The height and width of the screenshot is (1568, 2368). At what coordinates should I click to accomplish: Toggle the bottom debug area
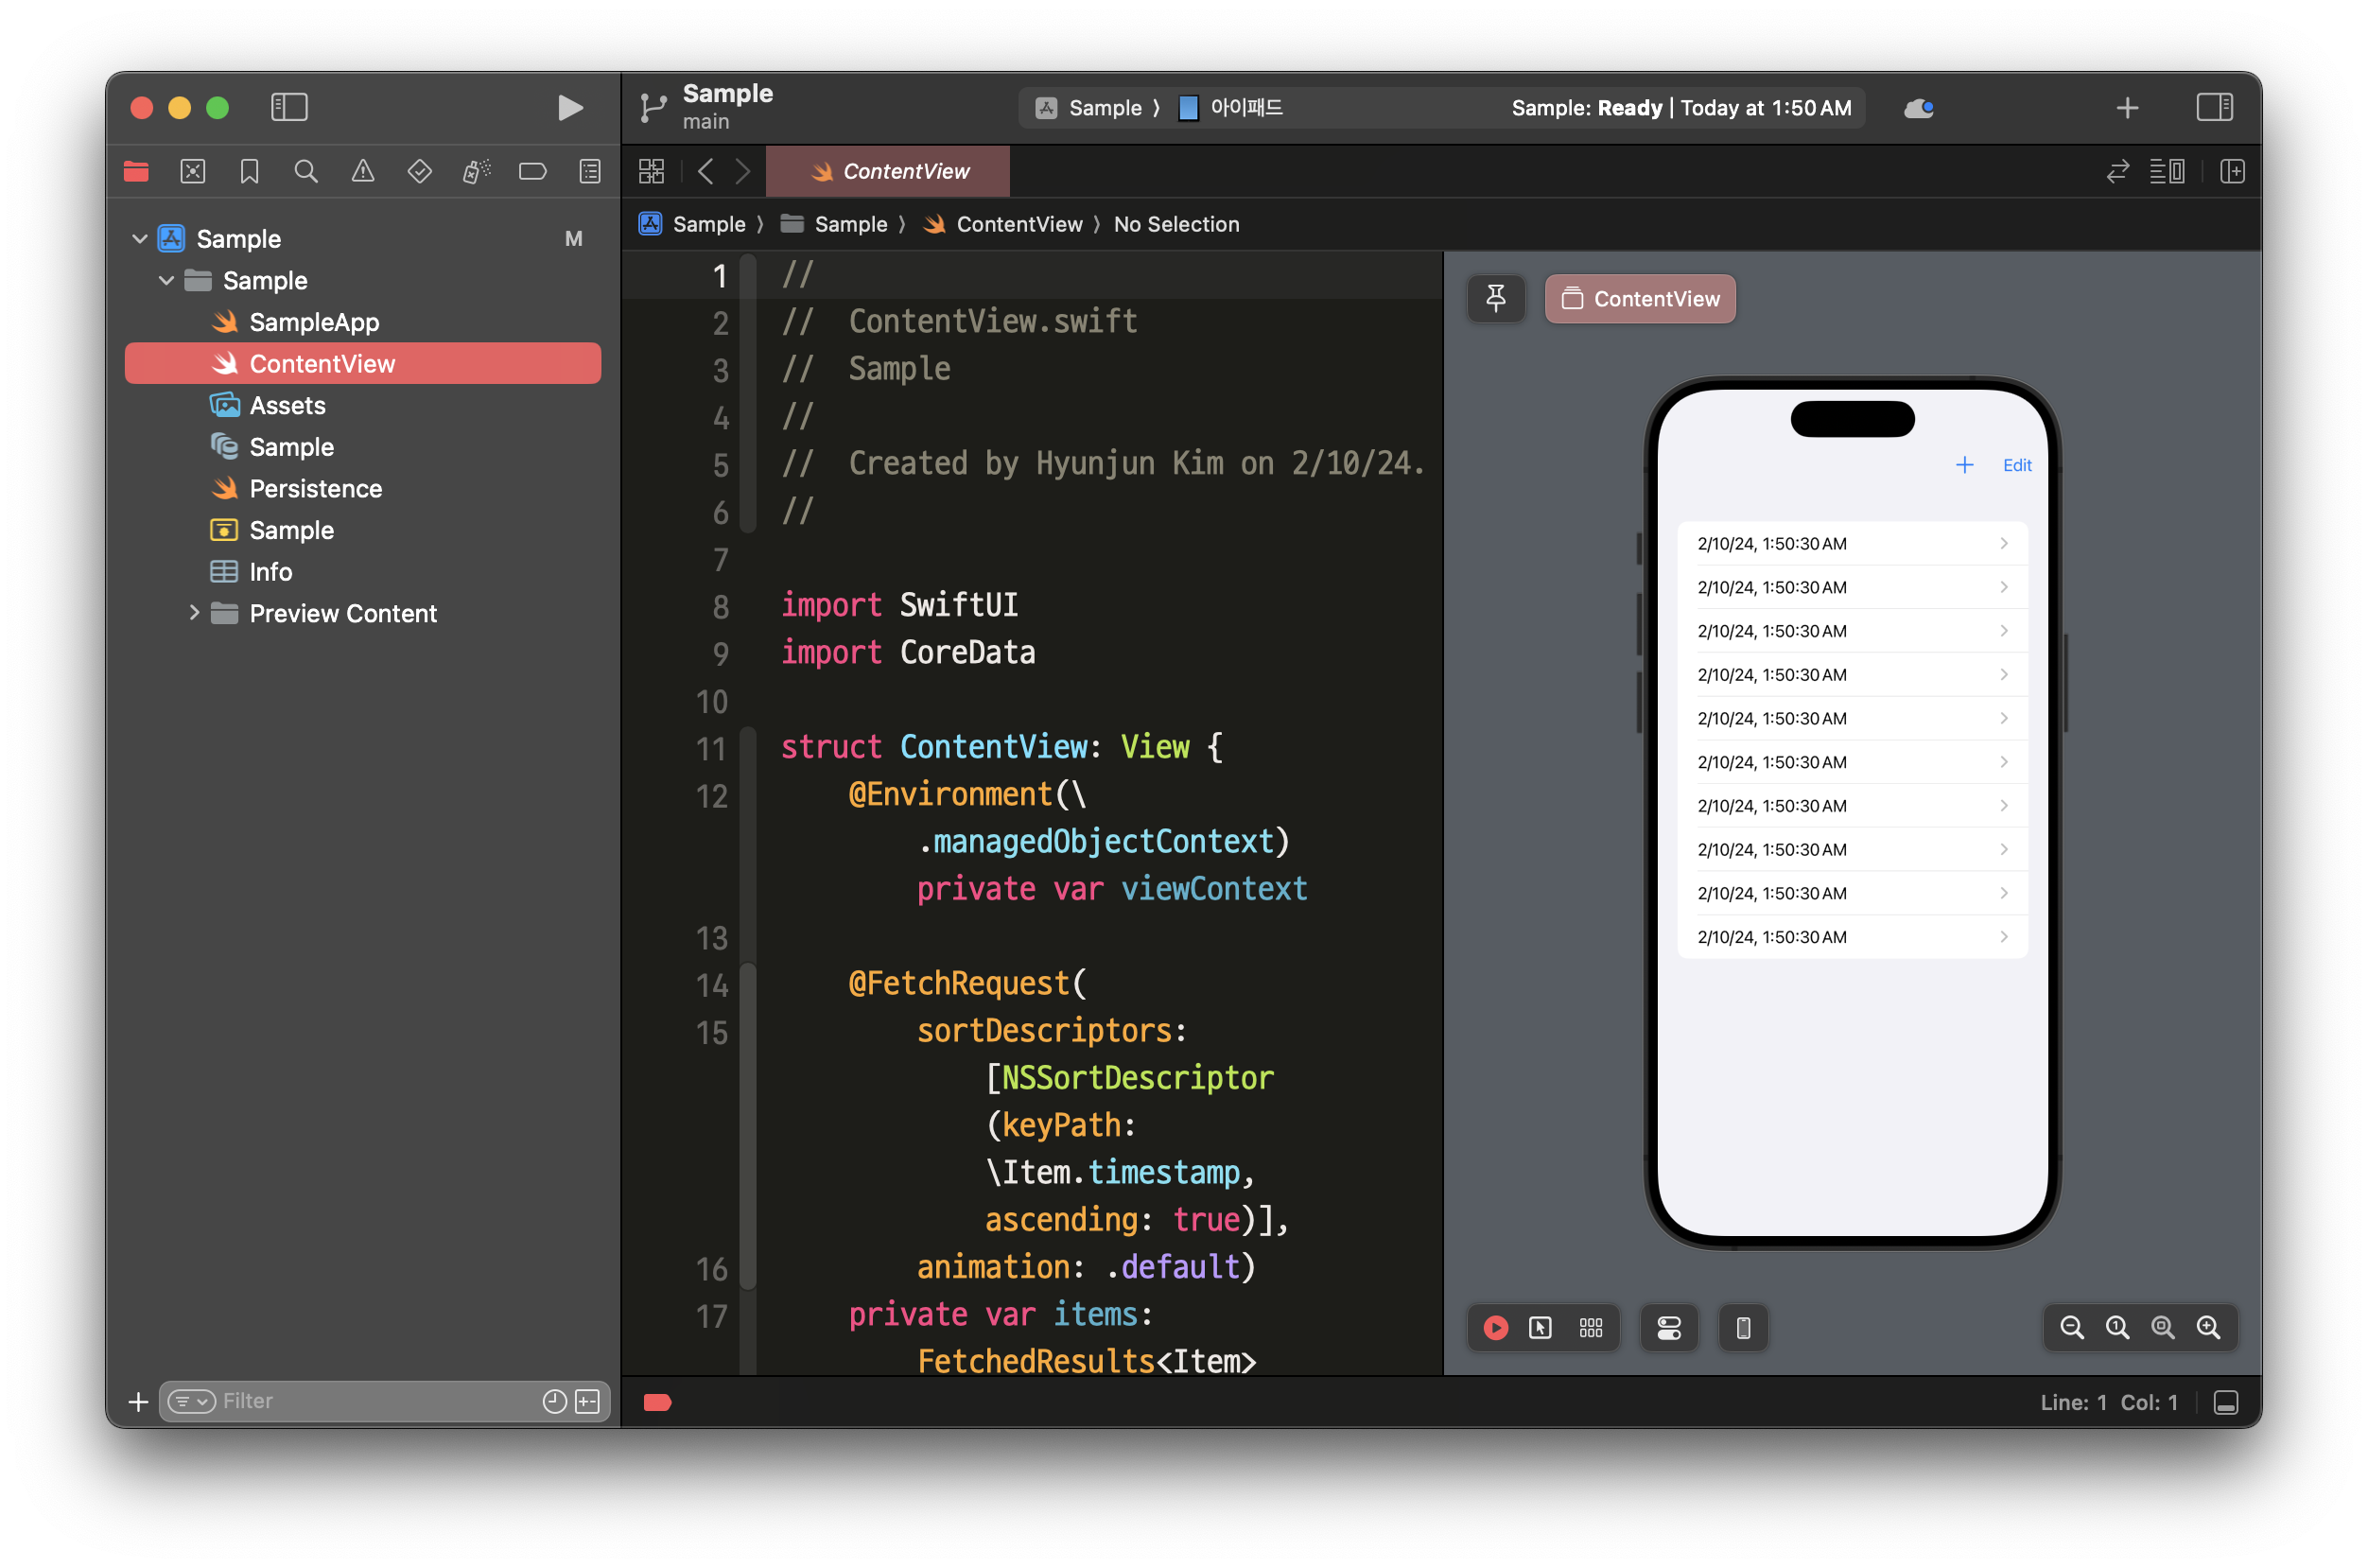[2226, 1402]
